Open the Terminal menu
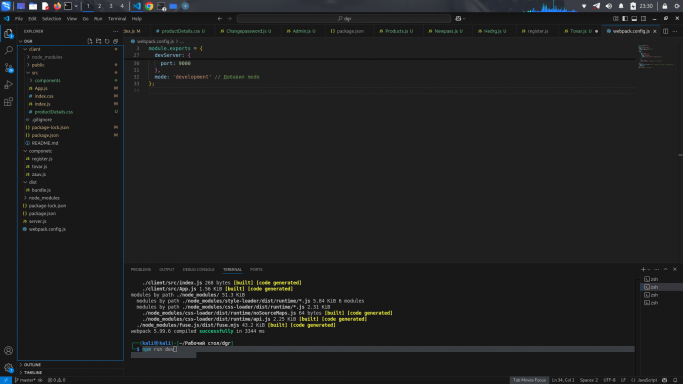This screenshot has width=683, height=384. [117, 19]
